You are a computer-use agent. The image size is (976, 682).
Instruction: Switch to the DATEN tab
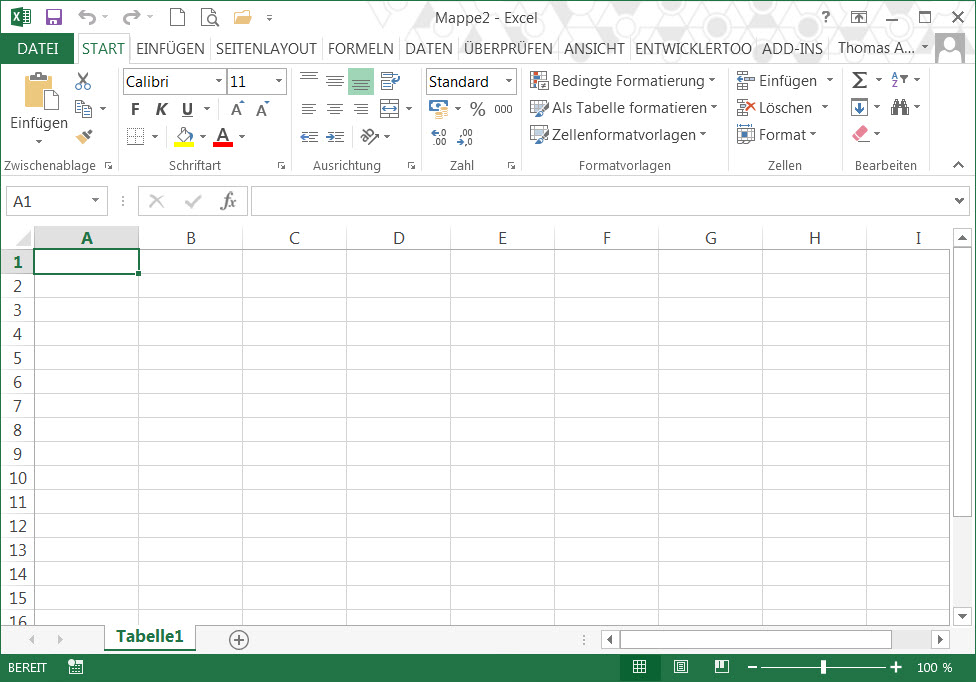(x=429, y=49)
